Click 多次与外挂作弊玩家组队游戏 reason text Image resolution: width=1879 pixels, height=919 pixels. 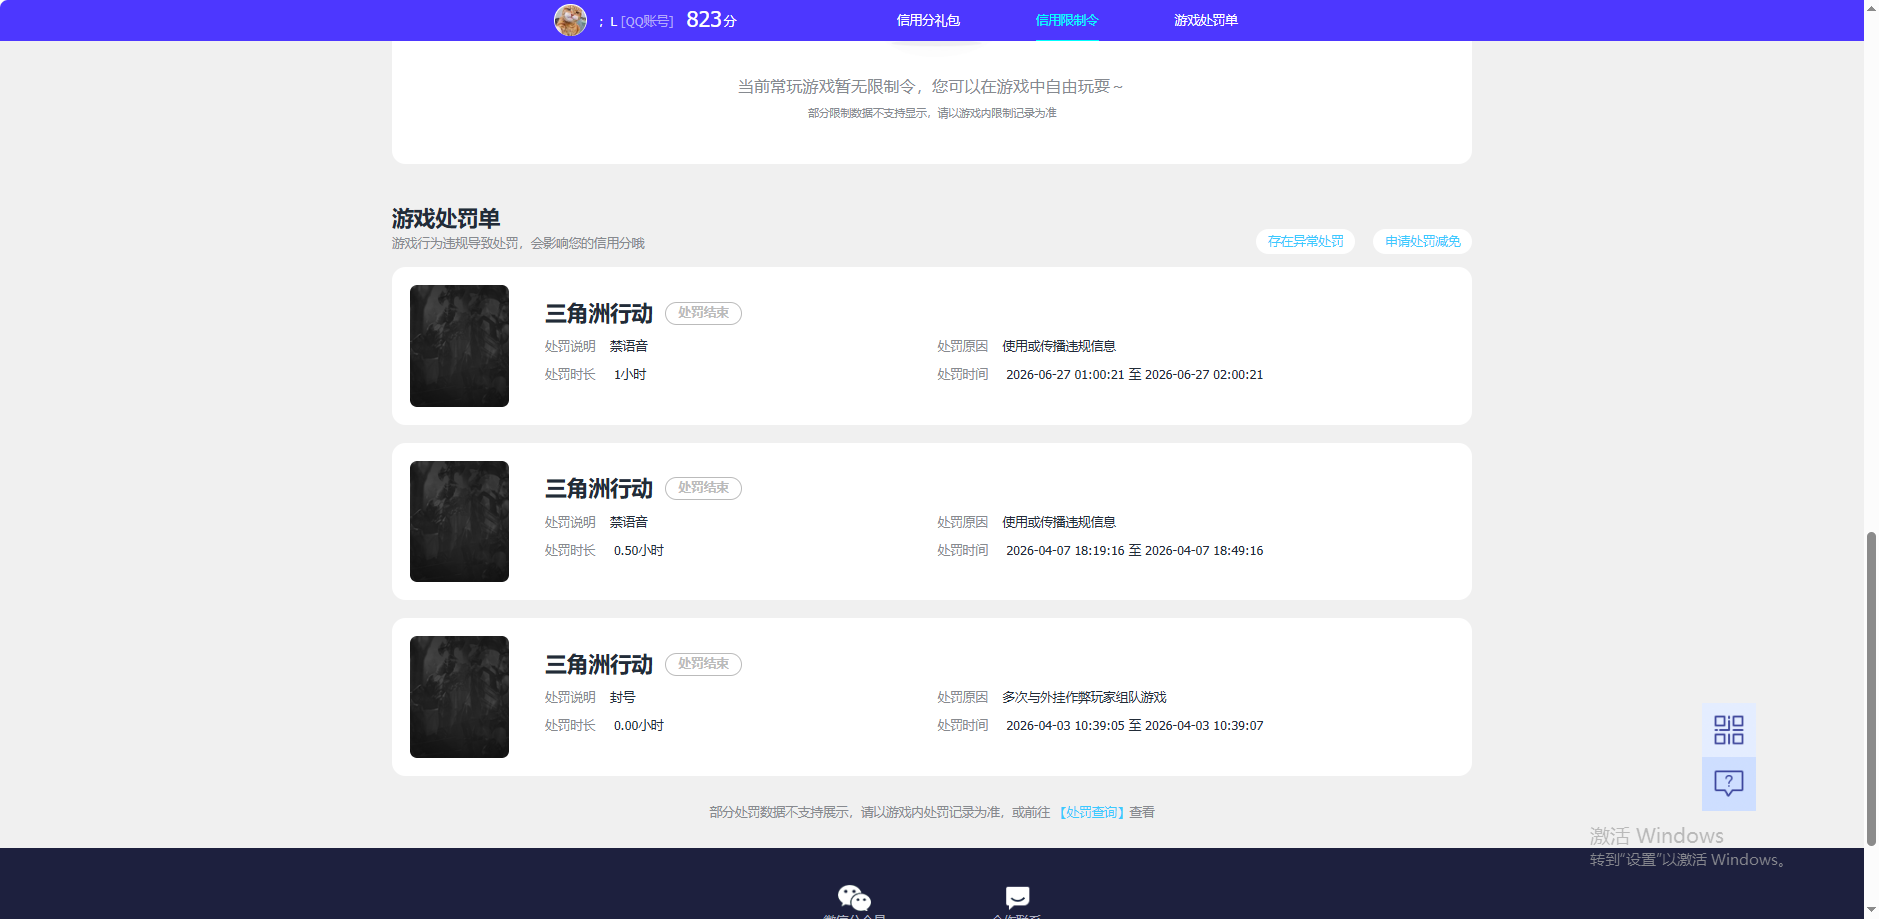click(x=1084, y=697)
